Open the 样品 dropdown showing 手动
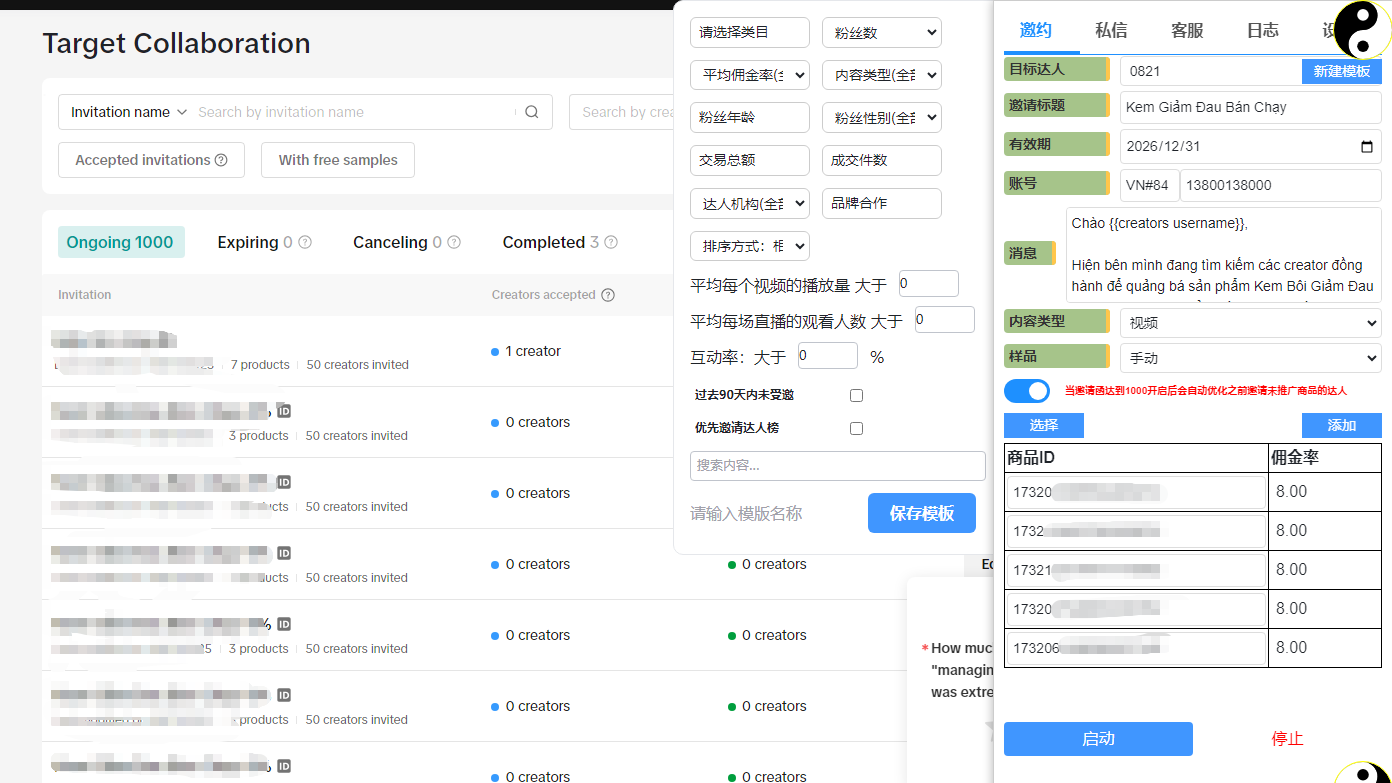The width and height of the screenshot is (1392, 783). [1250, 357]
